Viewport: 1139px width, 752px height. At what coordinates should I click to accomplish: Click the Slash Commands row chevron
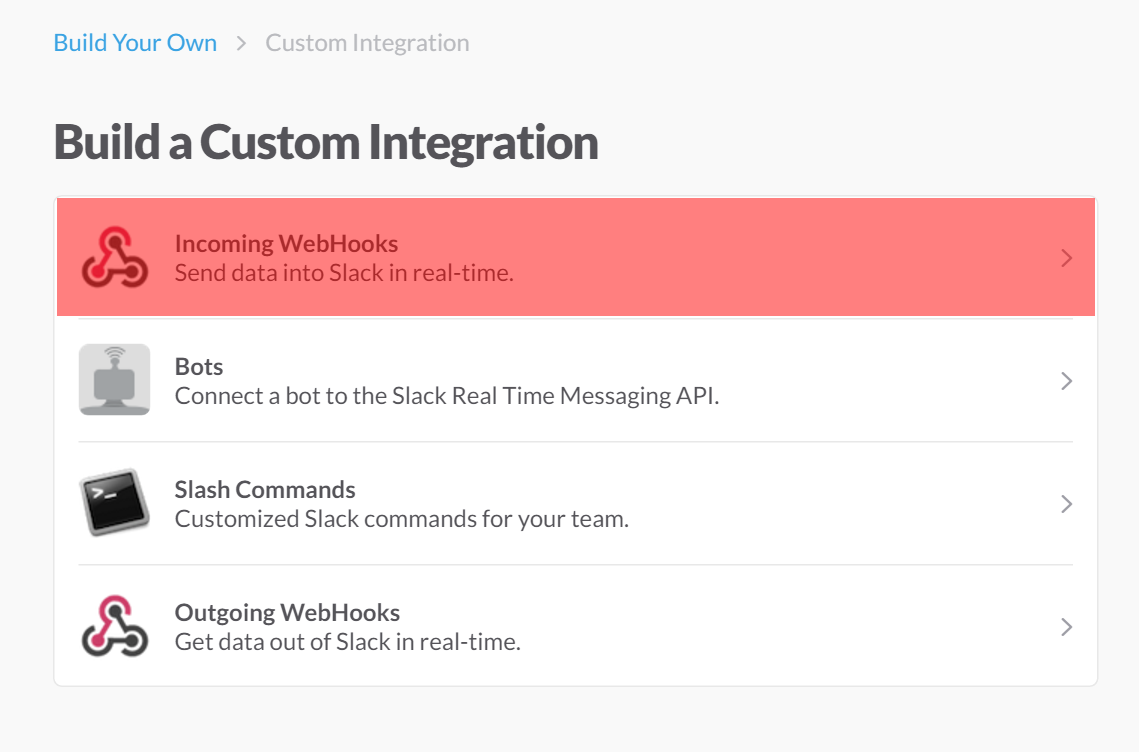tap(1066, 504)
